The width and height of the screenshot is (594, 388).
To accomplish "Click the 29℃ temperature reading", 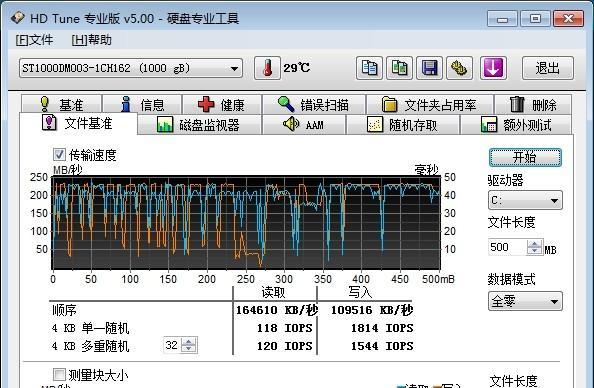I will click(297, 68).
